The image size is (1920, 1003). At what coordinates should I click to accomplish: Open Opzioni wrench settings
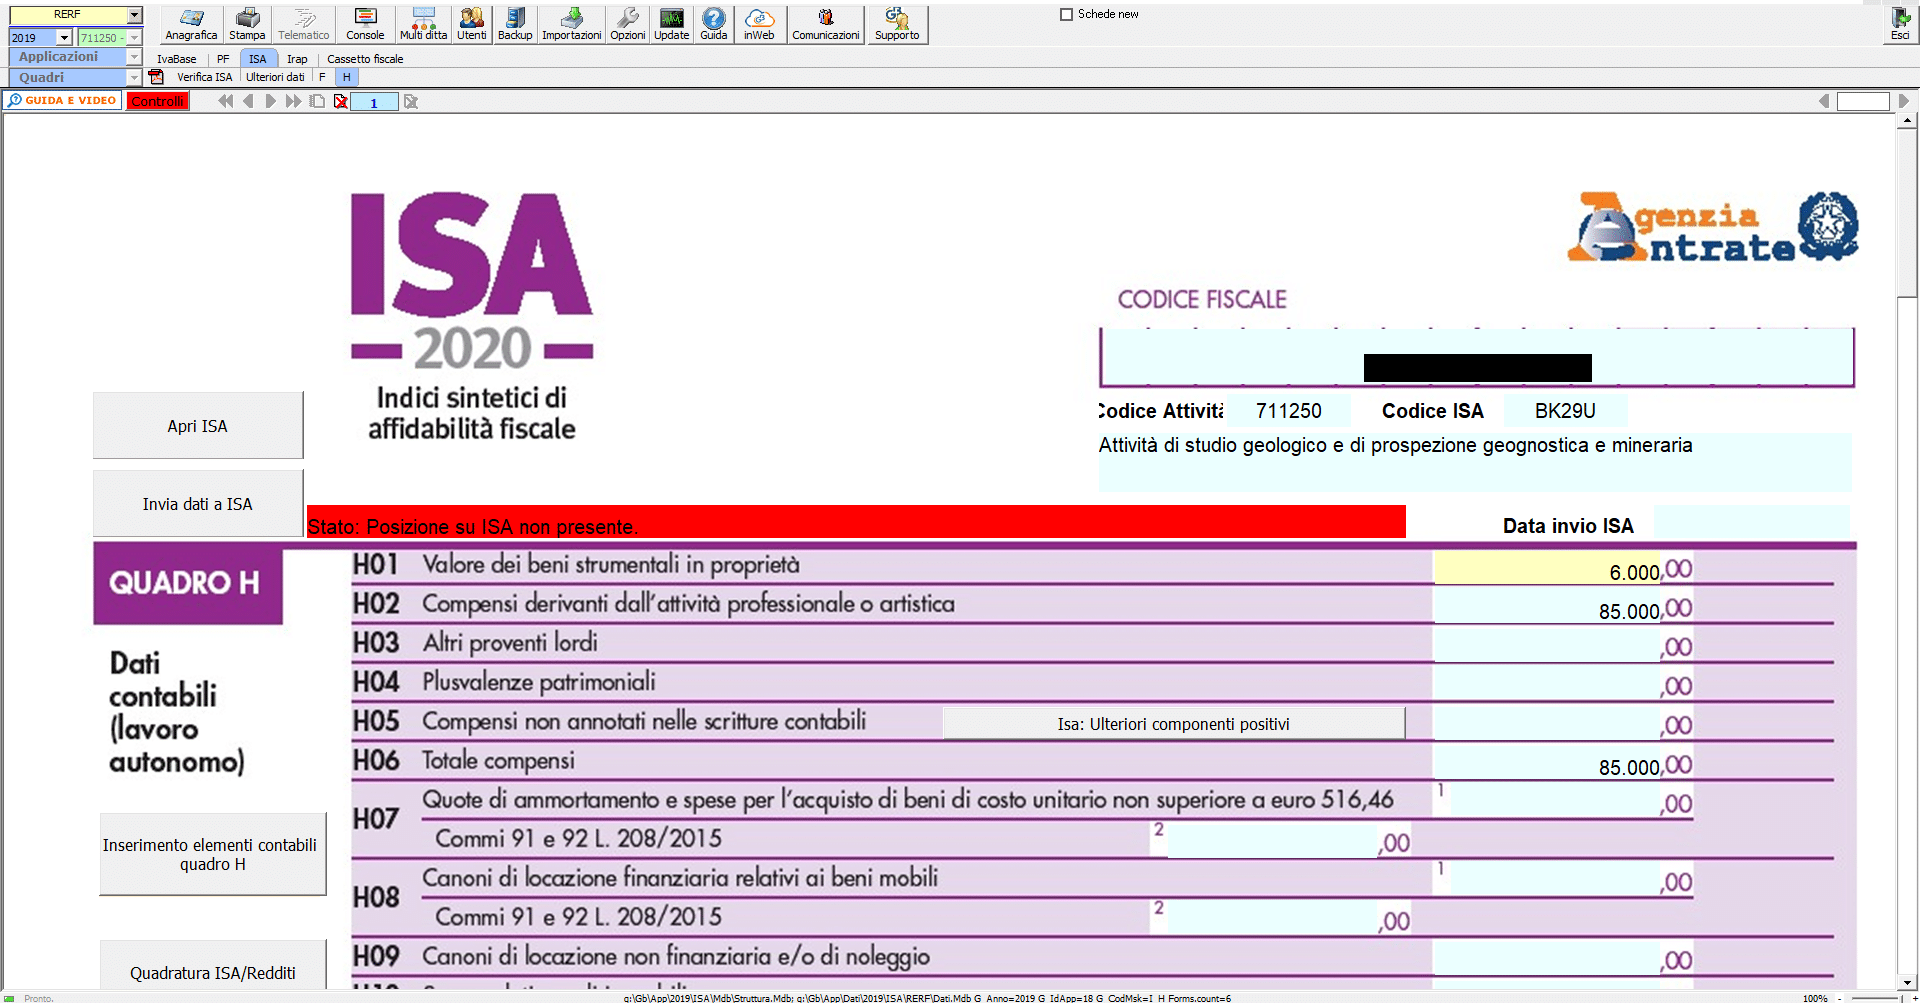tap(628, 24)
